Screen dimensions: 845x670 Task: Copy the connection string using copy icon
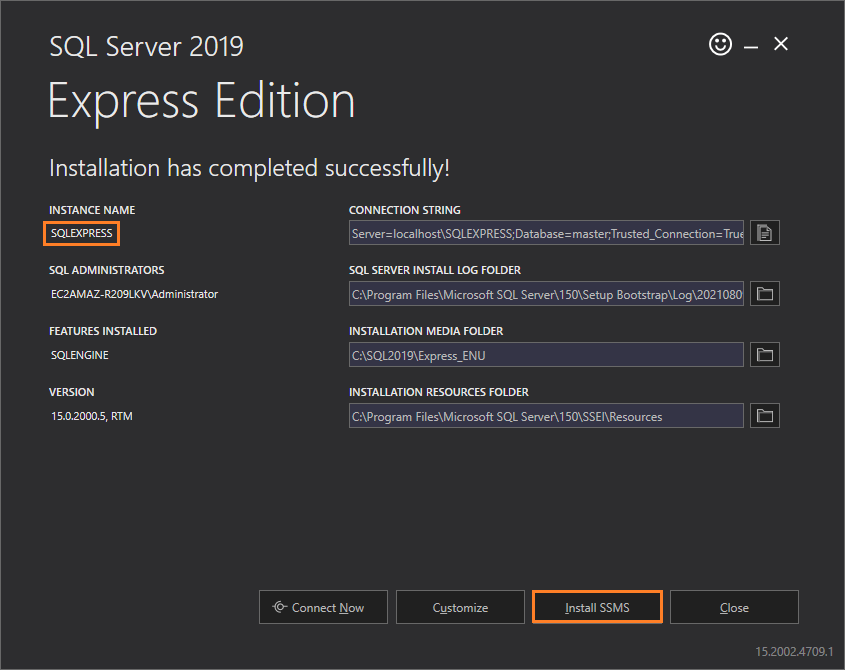[764, 232]
